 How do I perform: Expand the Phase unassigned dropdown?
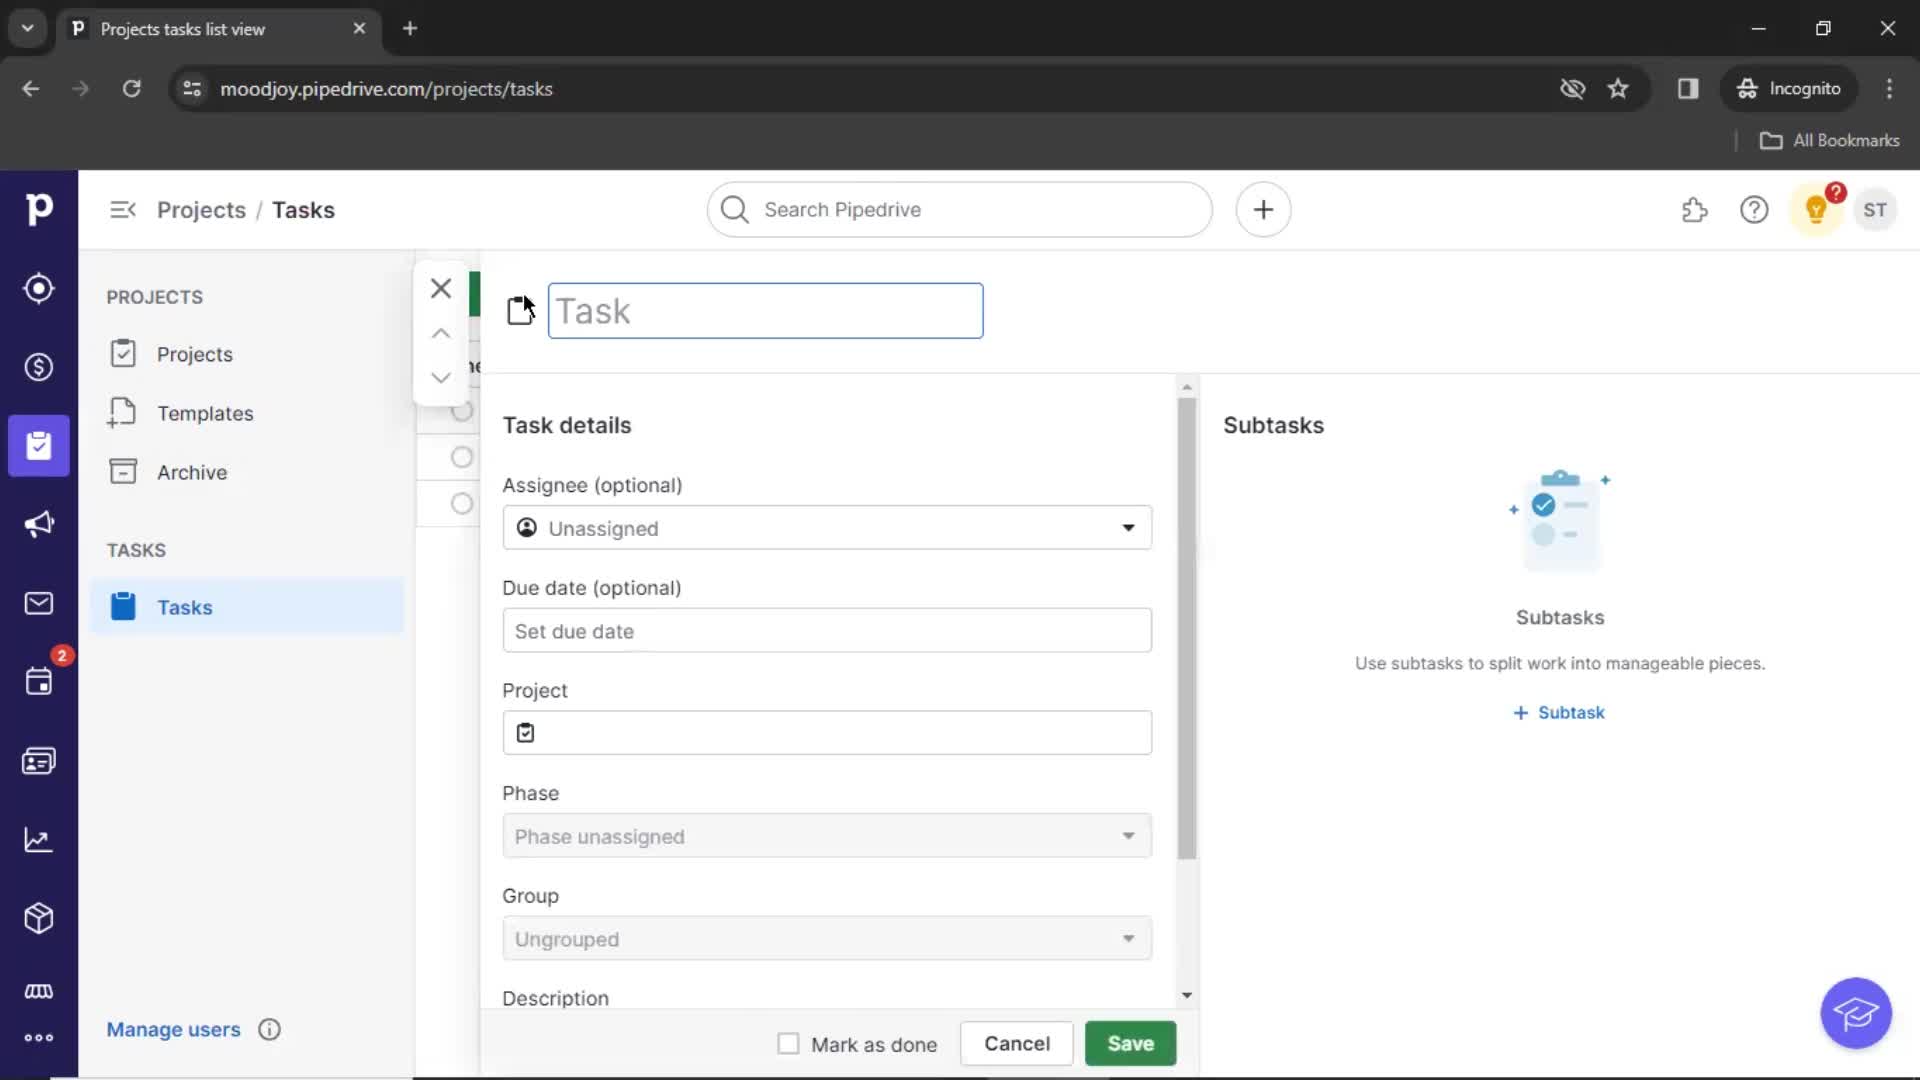point(825,836)
